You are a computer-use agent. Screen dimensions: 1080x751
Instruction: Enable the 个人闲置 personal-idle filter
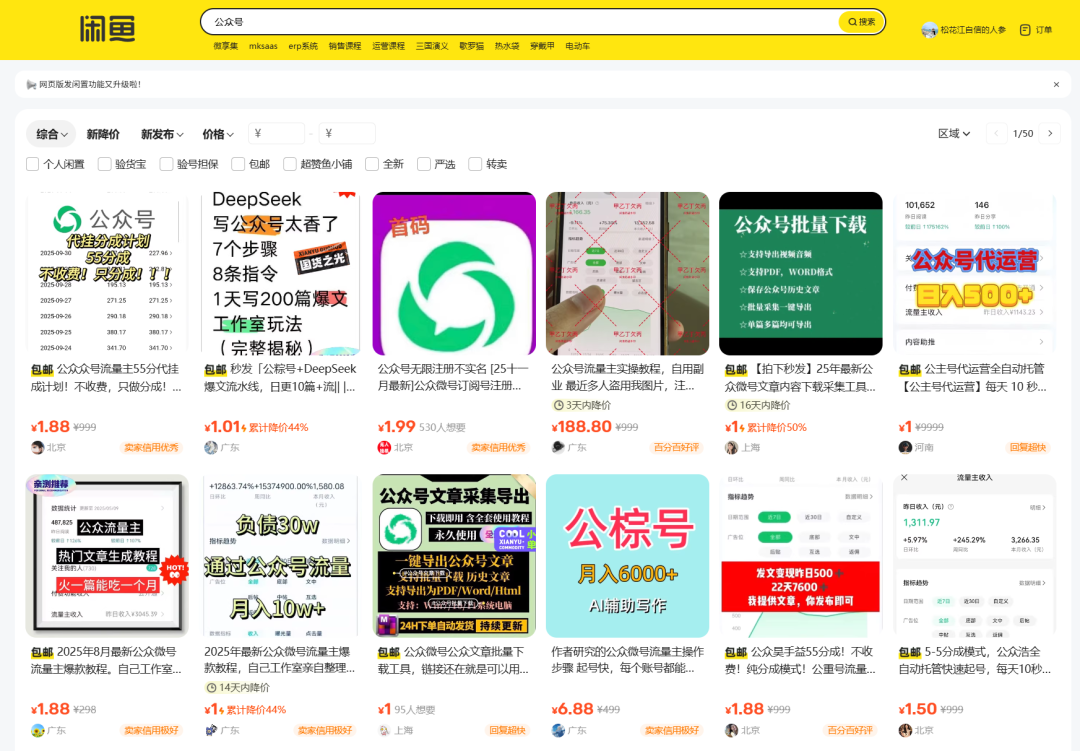[33, 164]
